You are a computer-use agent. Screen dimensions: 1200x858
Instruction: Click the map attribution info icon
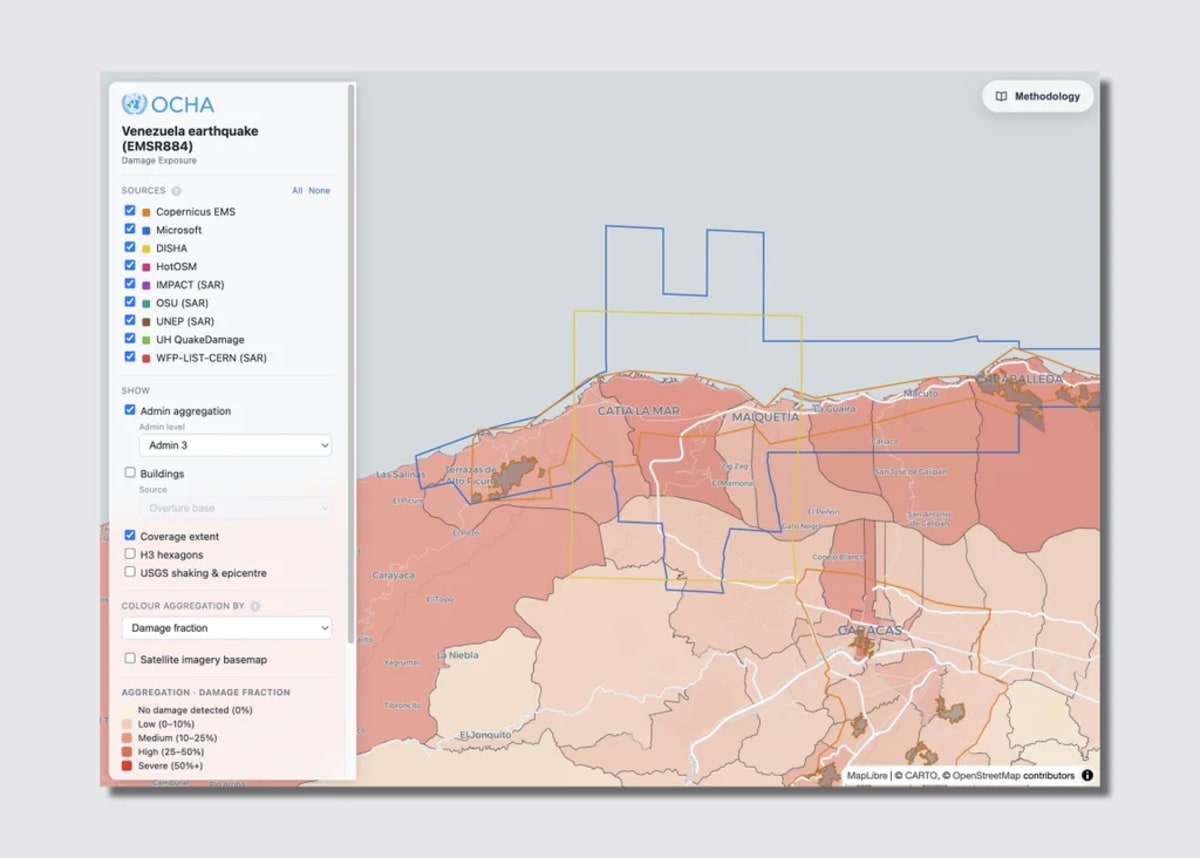1087,775
